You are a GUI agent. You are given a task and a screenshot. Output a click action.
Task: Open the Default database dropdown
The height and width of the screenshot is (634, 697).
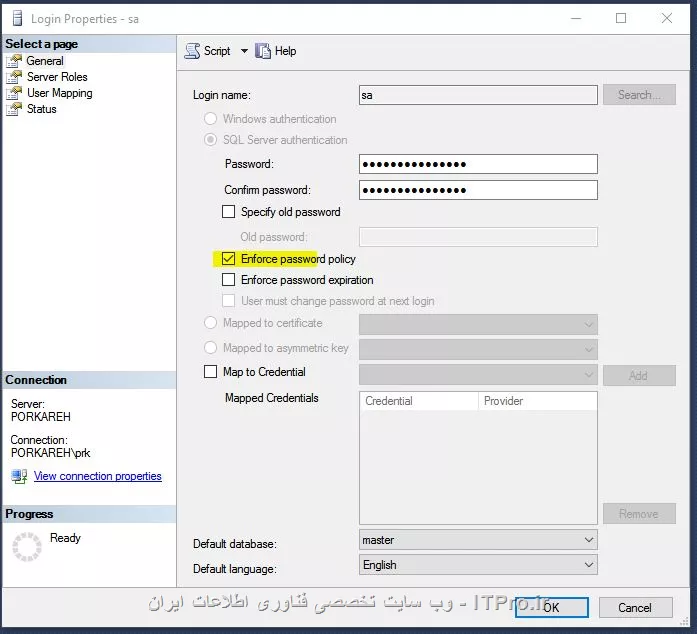tap(478, 540)
